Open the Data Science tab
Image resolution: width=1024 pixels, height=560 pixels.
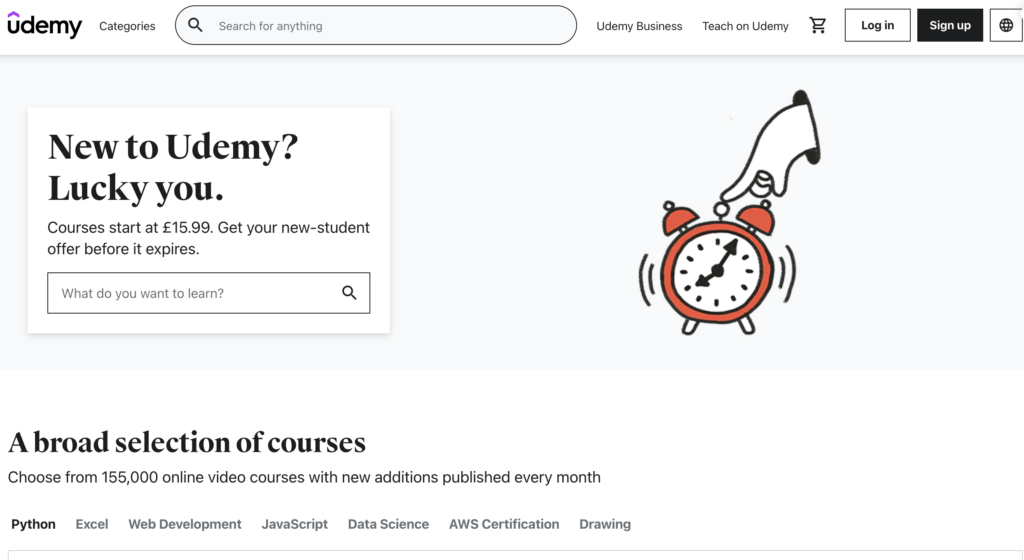pos(389,524)
